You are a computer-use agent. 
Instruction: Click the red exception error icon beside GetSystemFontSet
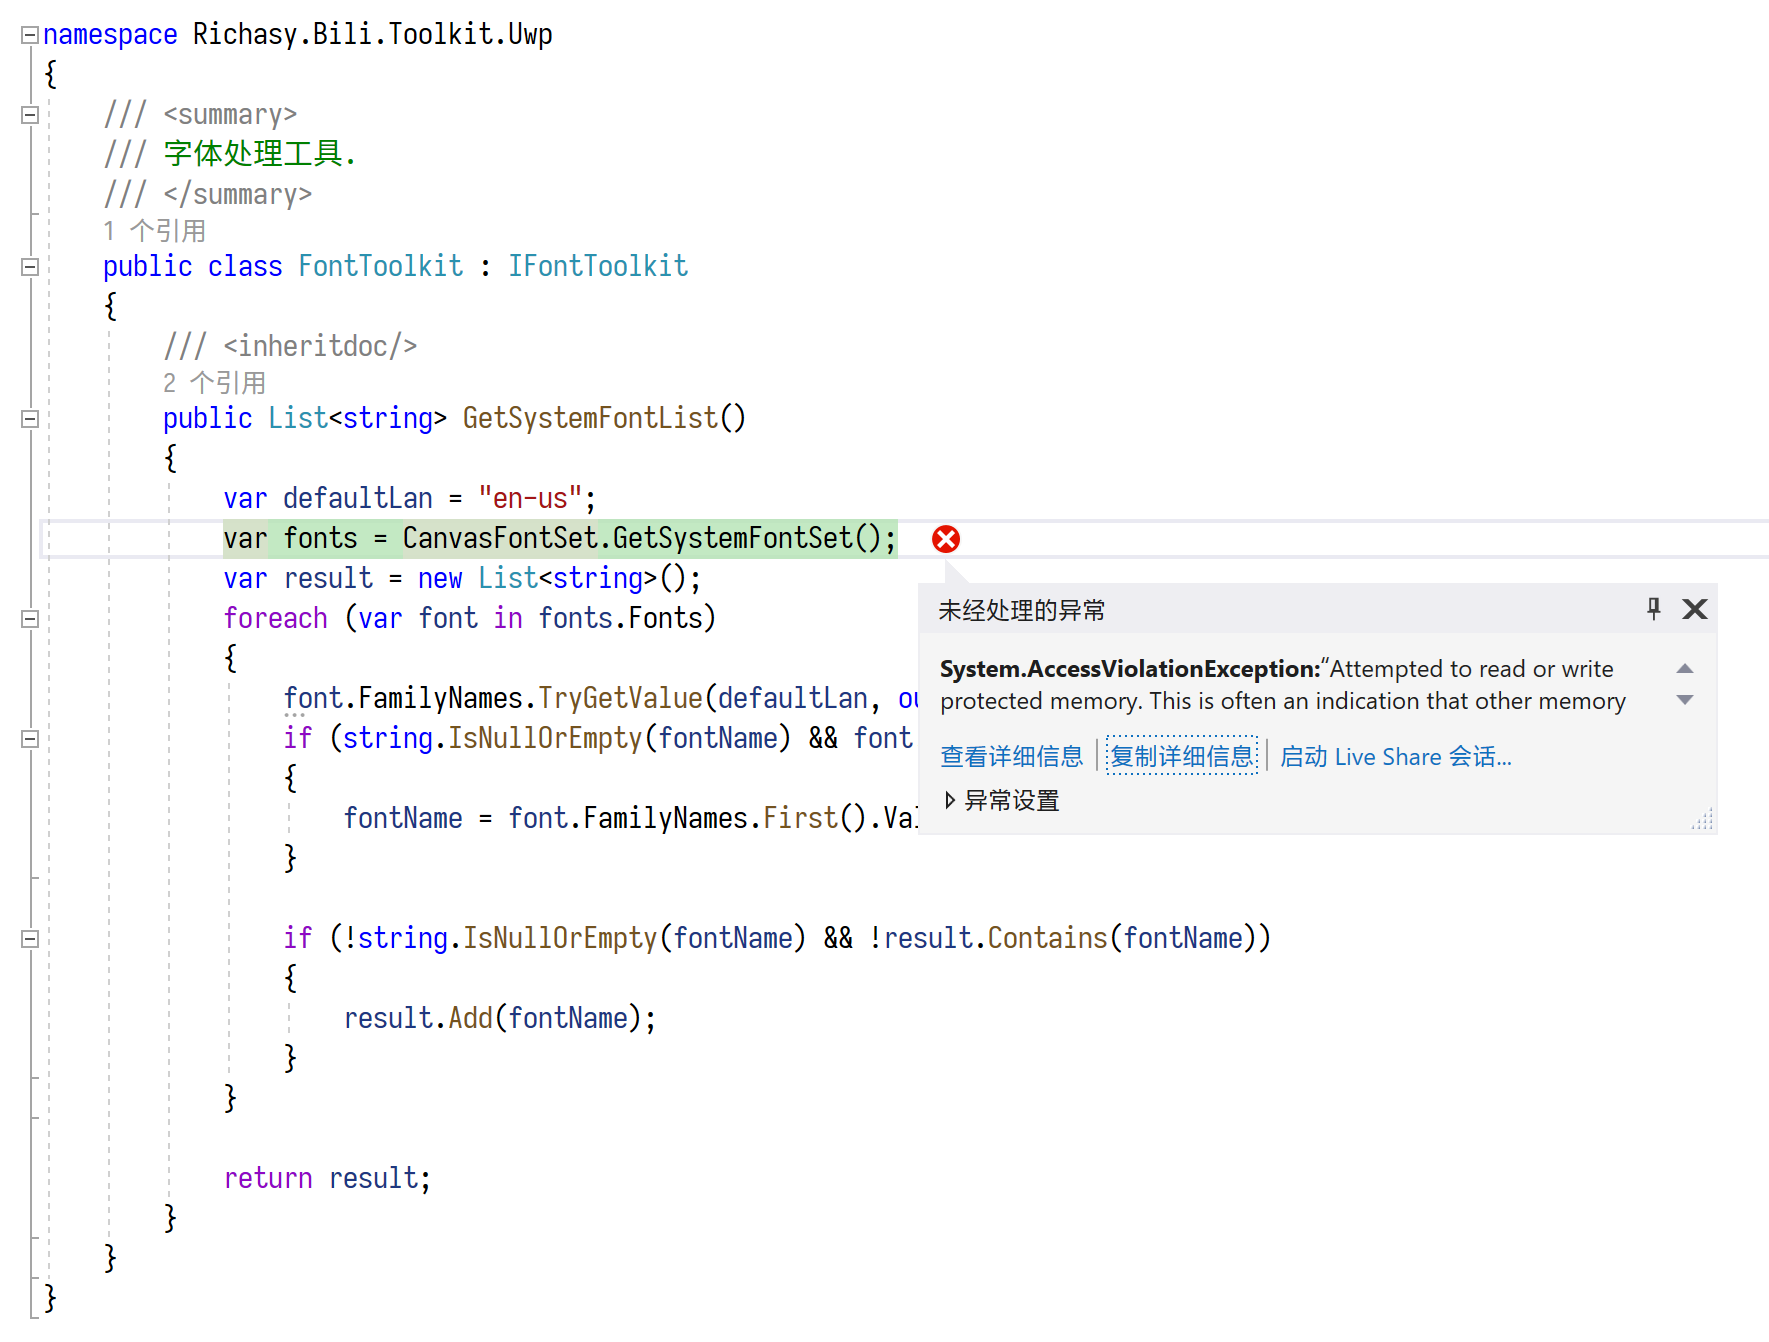946,538
